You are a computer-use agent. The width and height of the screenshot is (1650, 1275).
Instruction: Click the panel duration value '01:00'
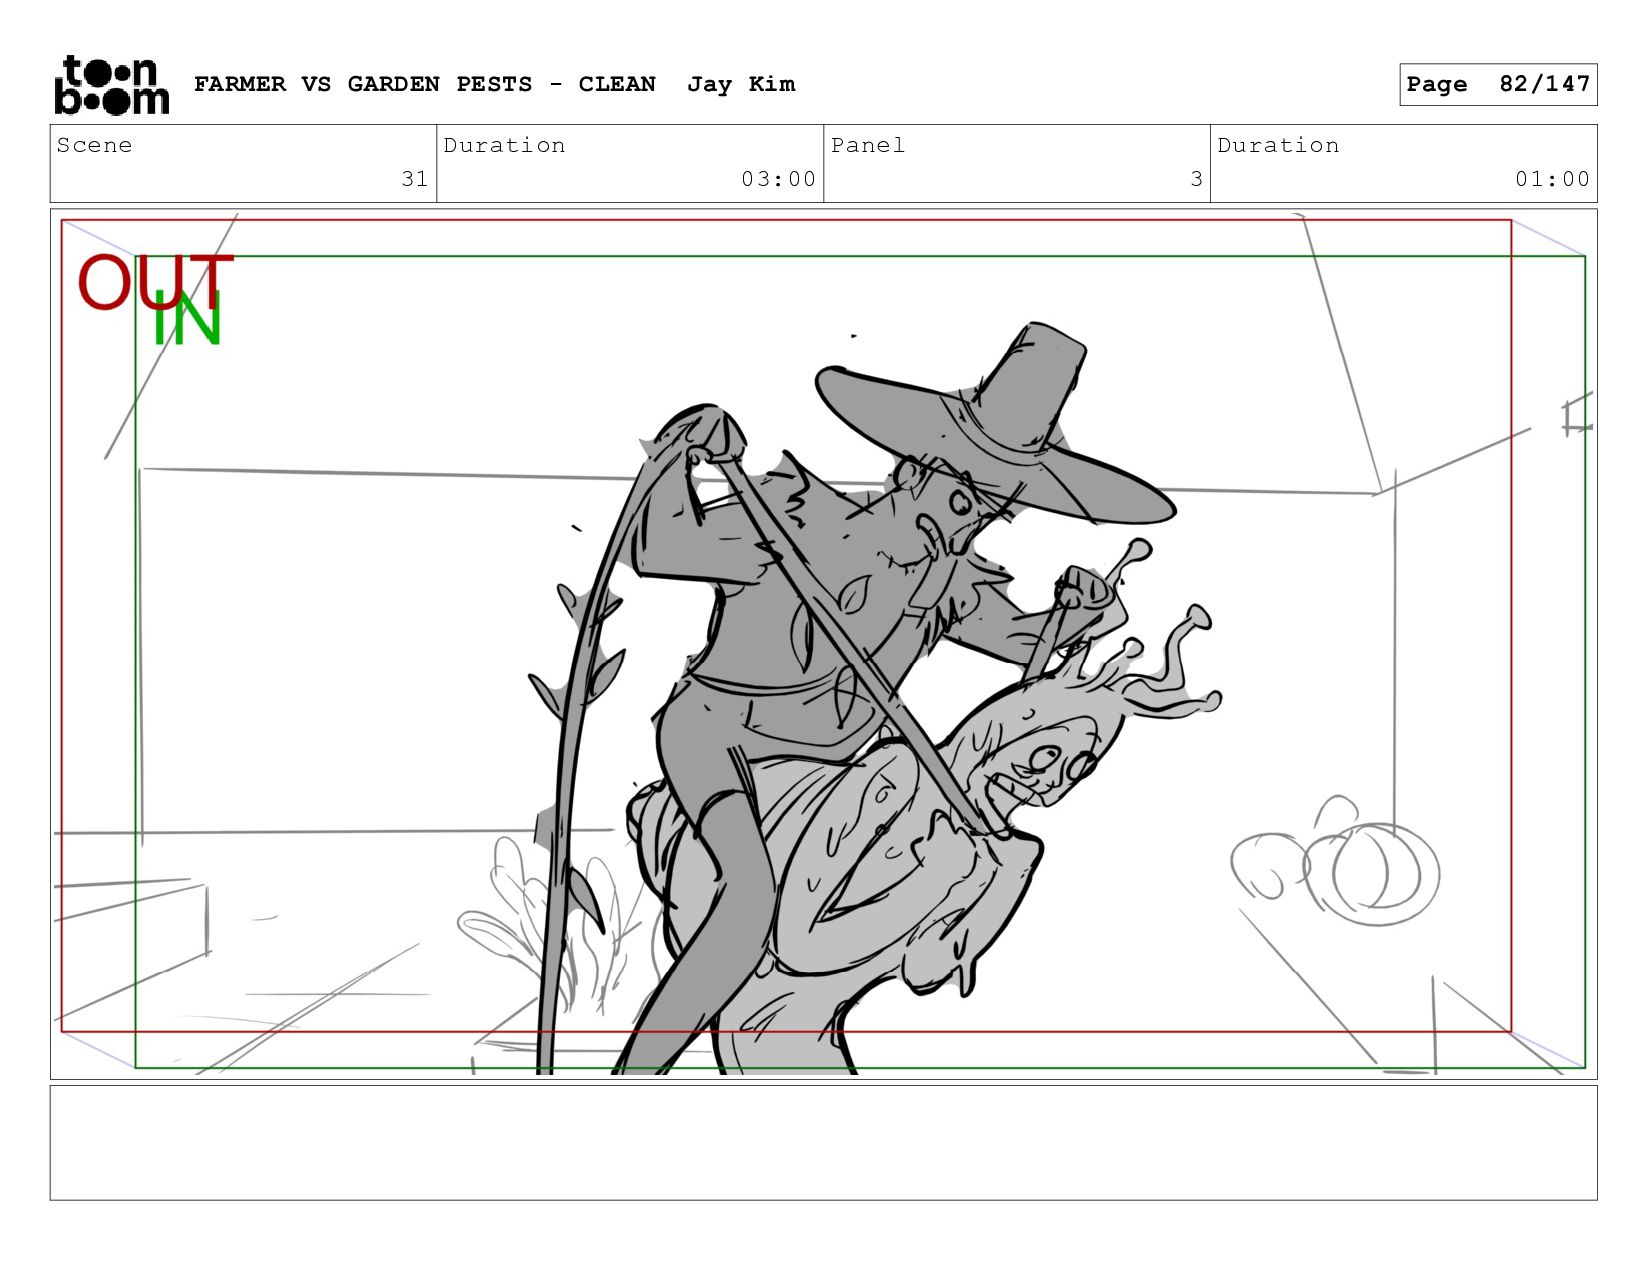(1552, 179)
